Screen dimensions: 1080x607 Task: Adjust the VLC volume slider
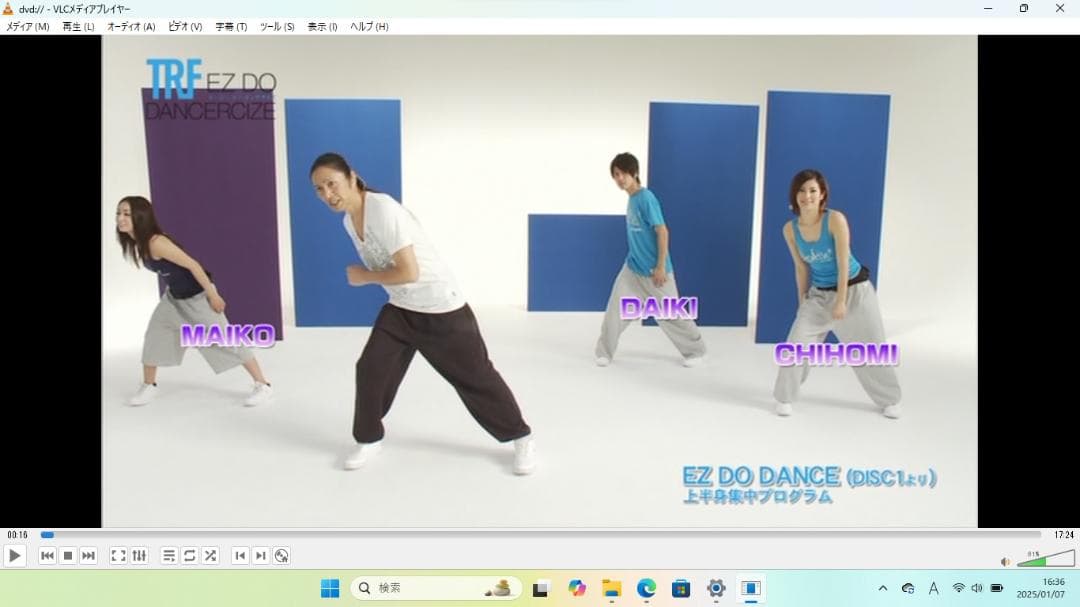[x=1045, y=560]
